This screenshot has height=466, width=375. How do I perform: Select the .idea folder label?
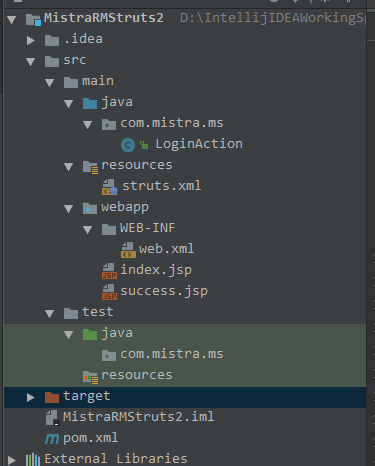pos(83,39)
